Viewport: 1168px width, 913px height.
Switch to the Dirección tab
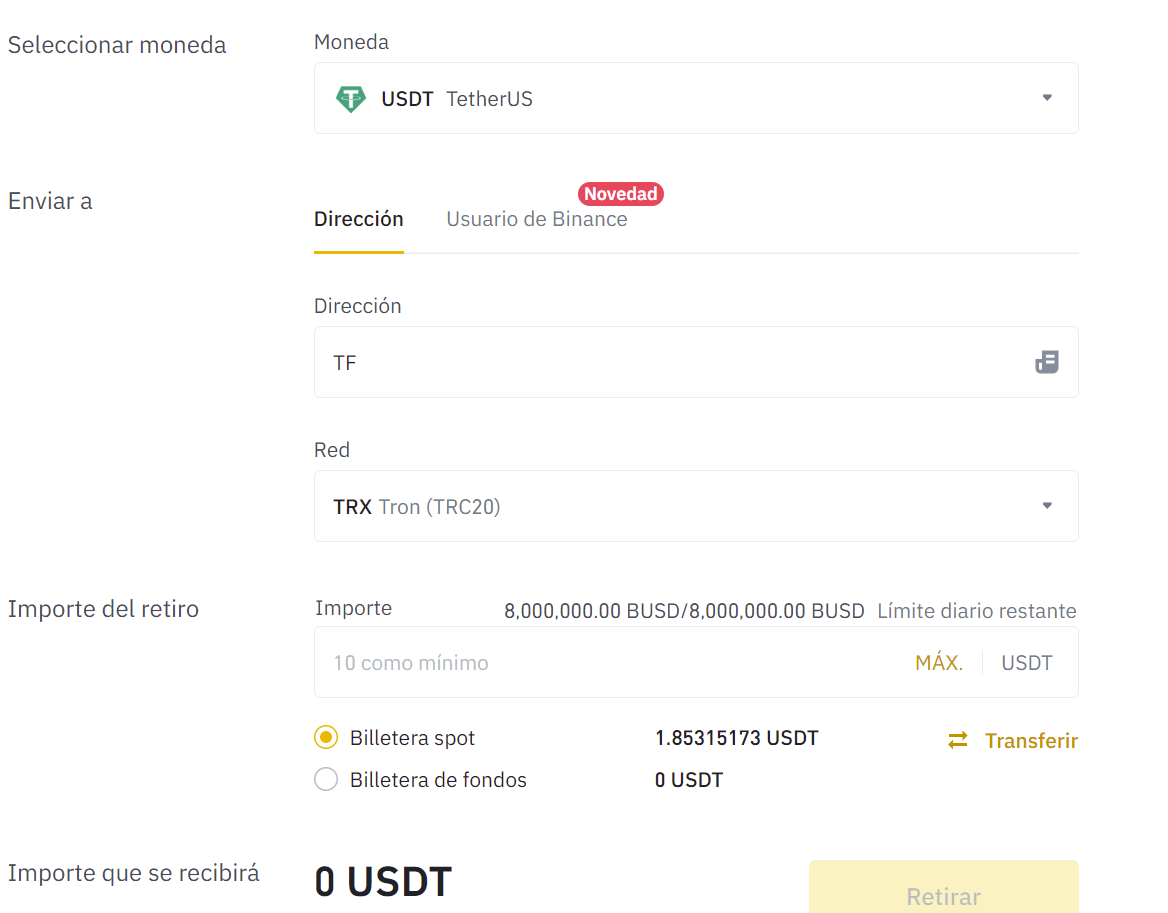(x=358, y=219)
